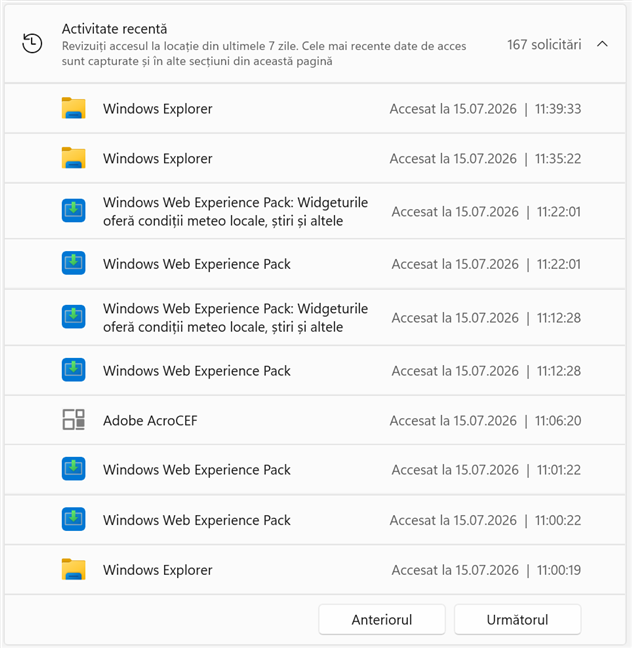
Task: Click Widgeturile entry icon at 11:22:01
Action: 74,210
